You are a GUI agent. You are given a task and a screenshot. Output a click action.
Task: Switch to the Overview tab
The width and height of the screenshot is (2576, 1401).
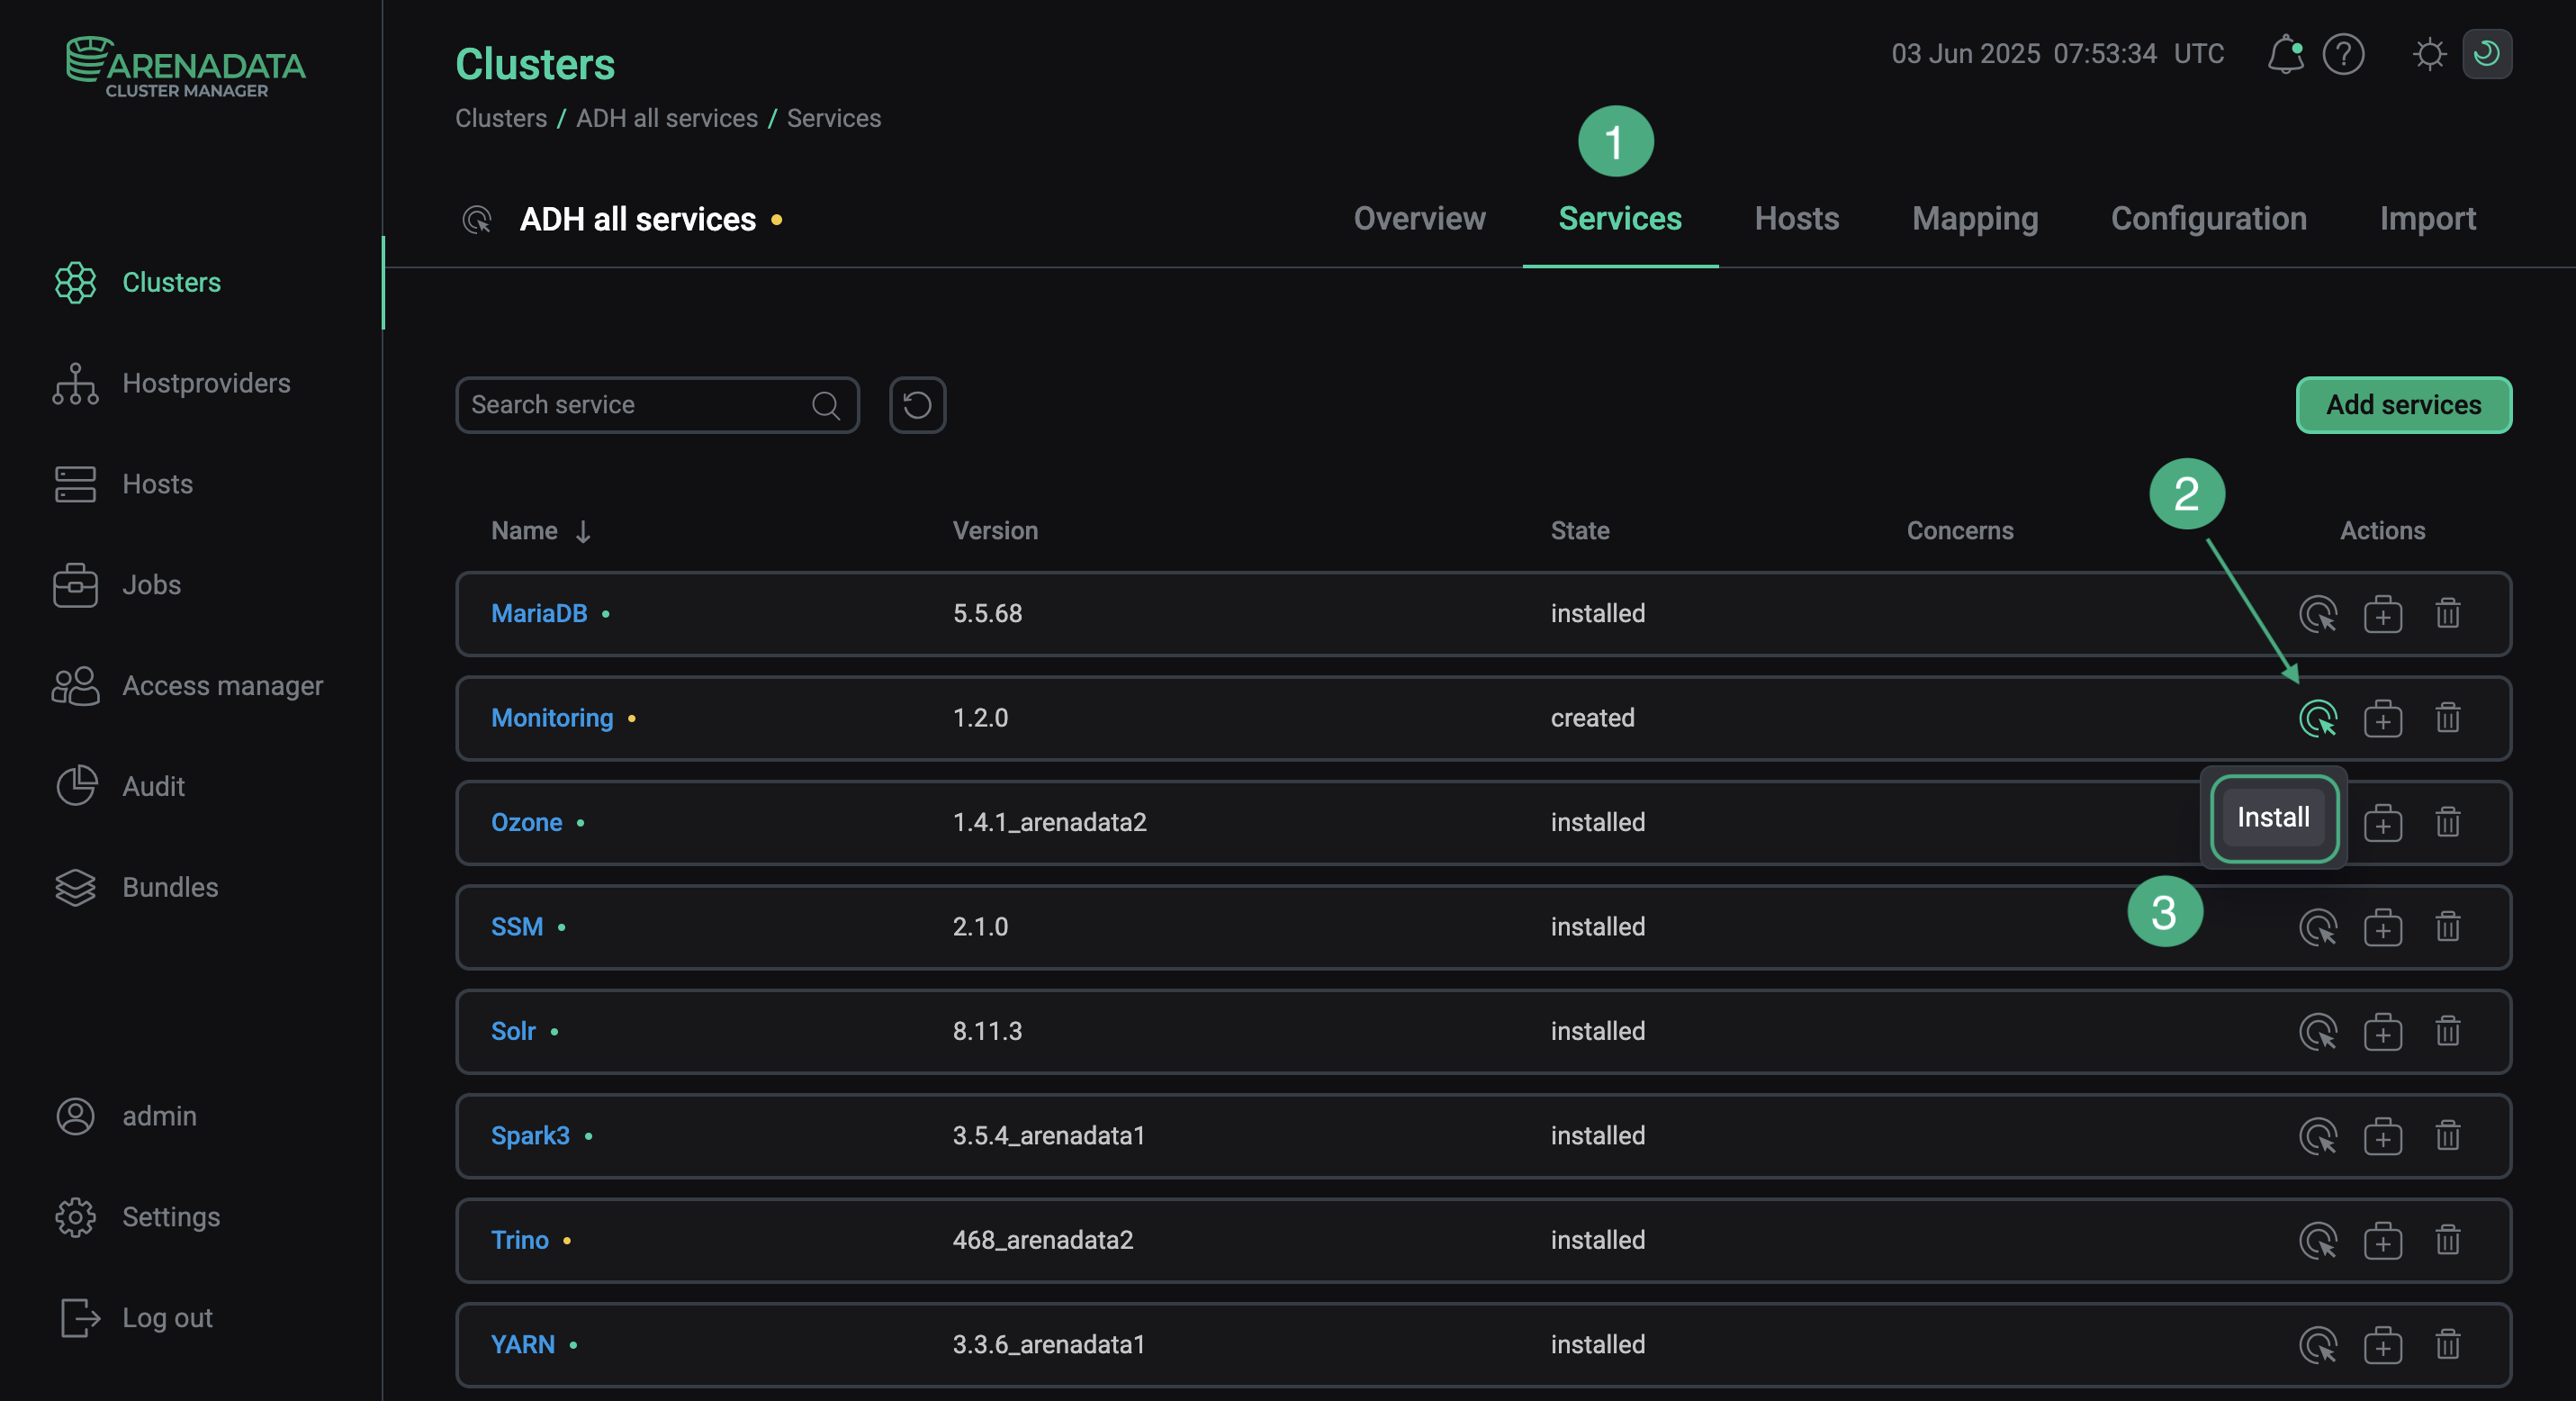point(1419,219)
